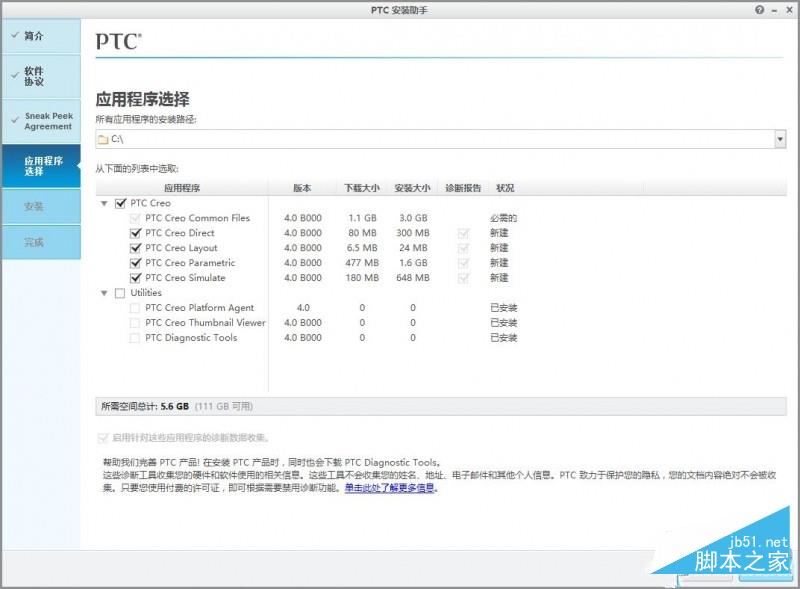Select the PTC Creo Thumbnail Viewer row label
This screenshot has height=589, width=800.
tap(205, 323)
